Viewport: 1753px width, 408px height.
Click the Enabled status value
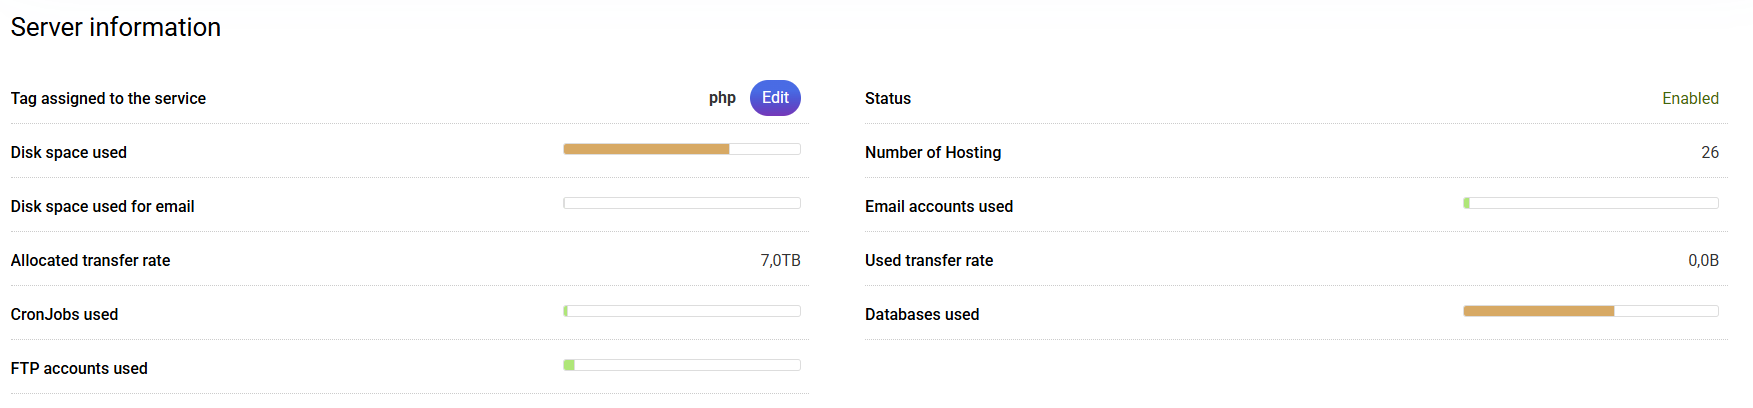[x=1690, y=98]
